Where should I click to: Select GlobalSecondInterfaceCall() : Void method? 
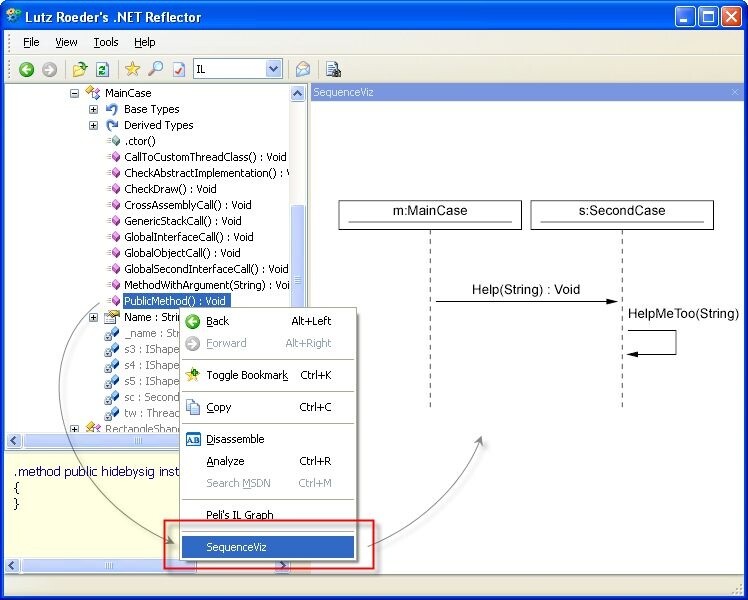click(x=206, y=269)
